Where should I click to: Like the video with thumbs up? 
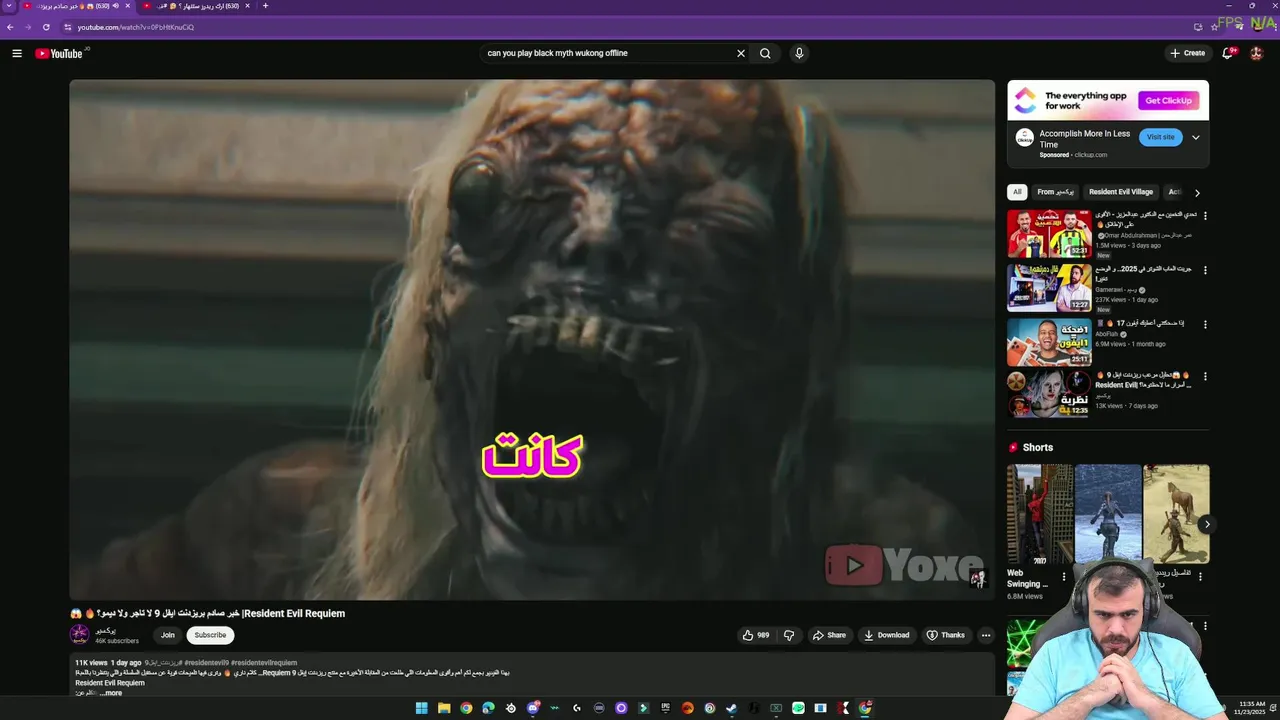[x=756, y=635]
